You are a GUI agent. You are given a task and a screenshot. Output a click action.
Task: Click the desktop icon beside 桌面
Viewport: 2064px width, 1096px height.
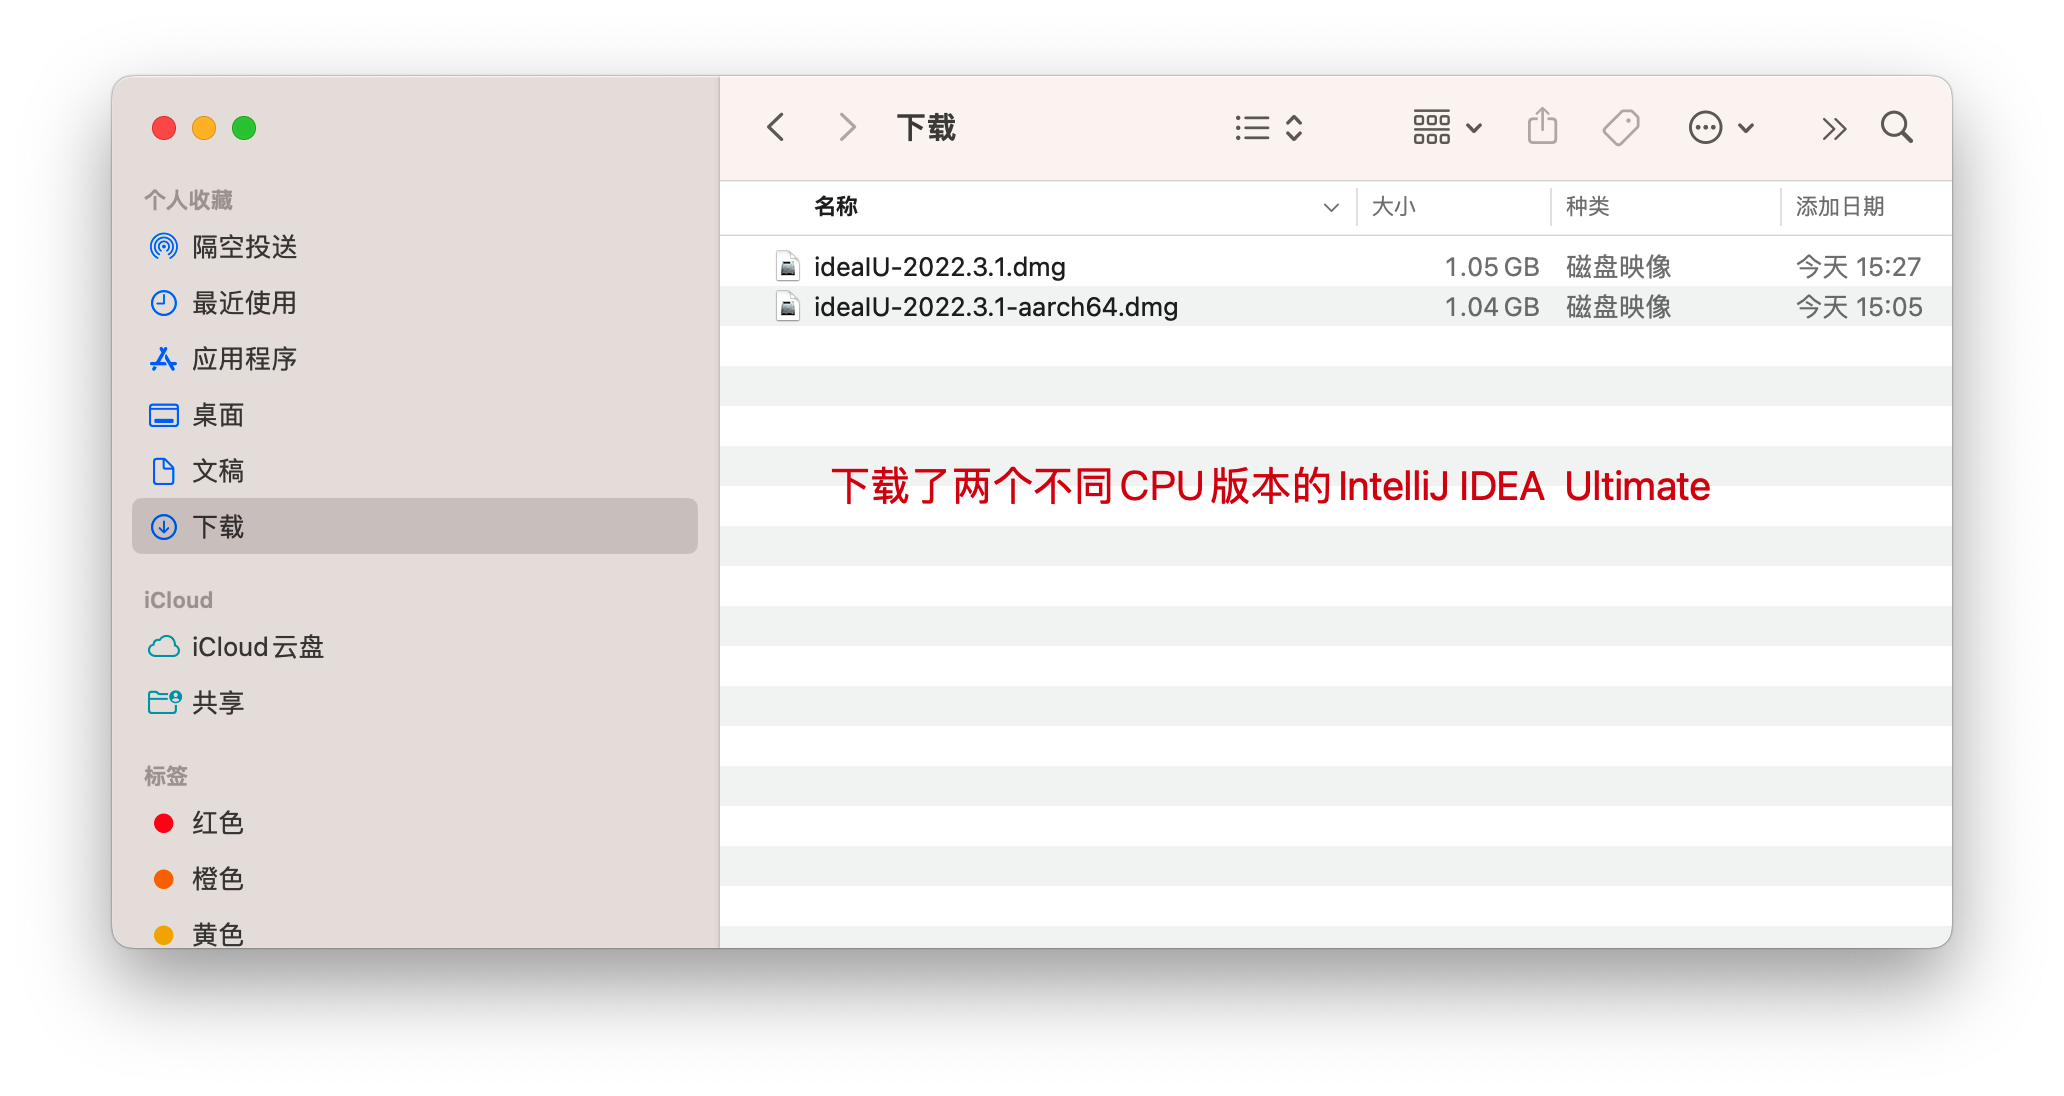[164, 415]
